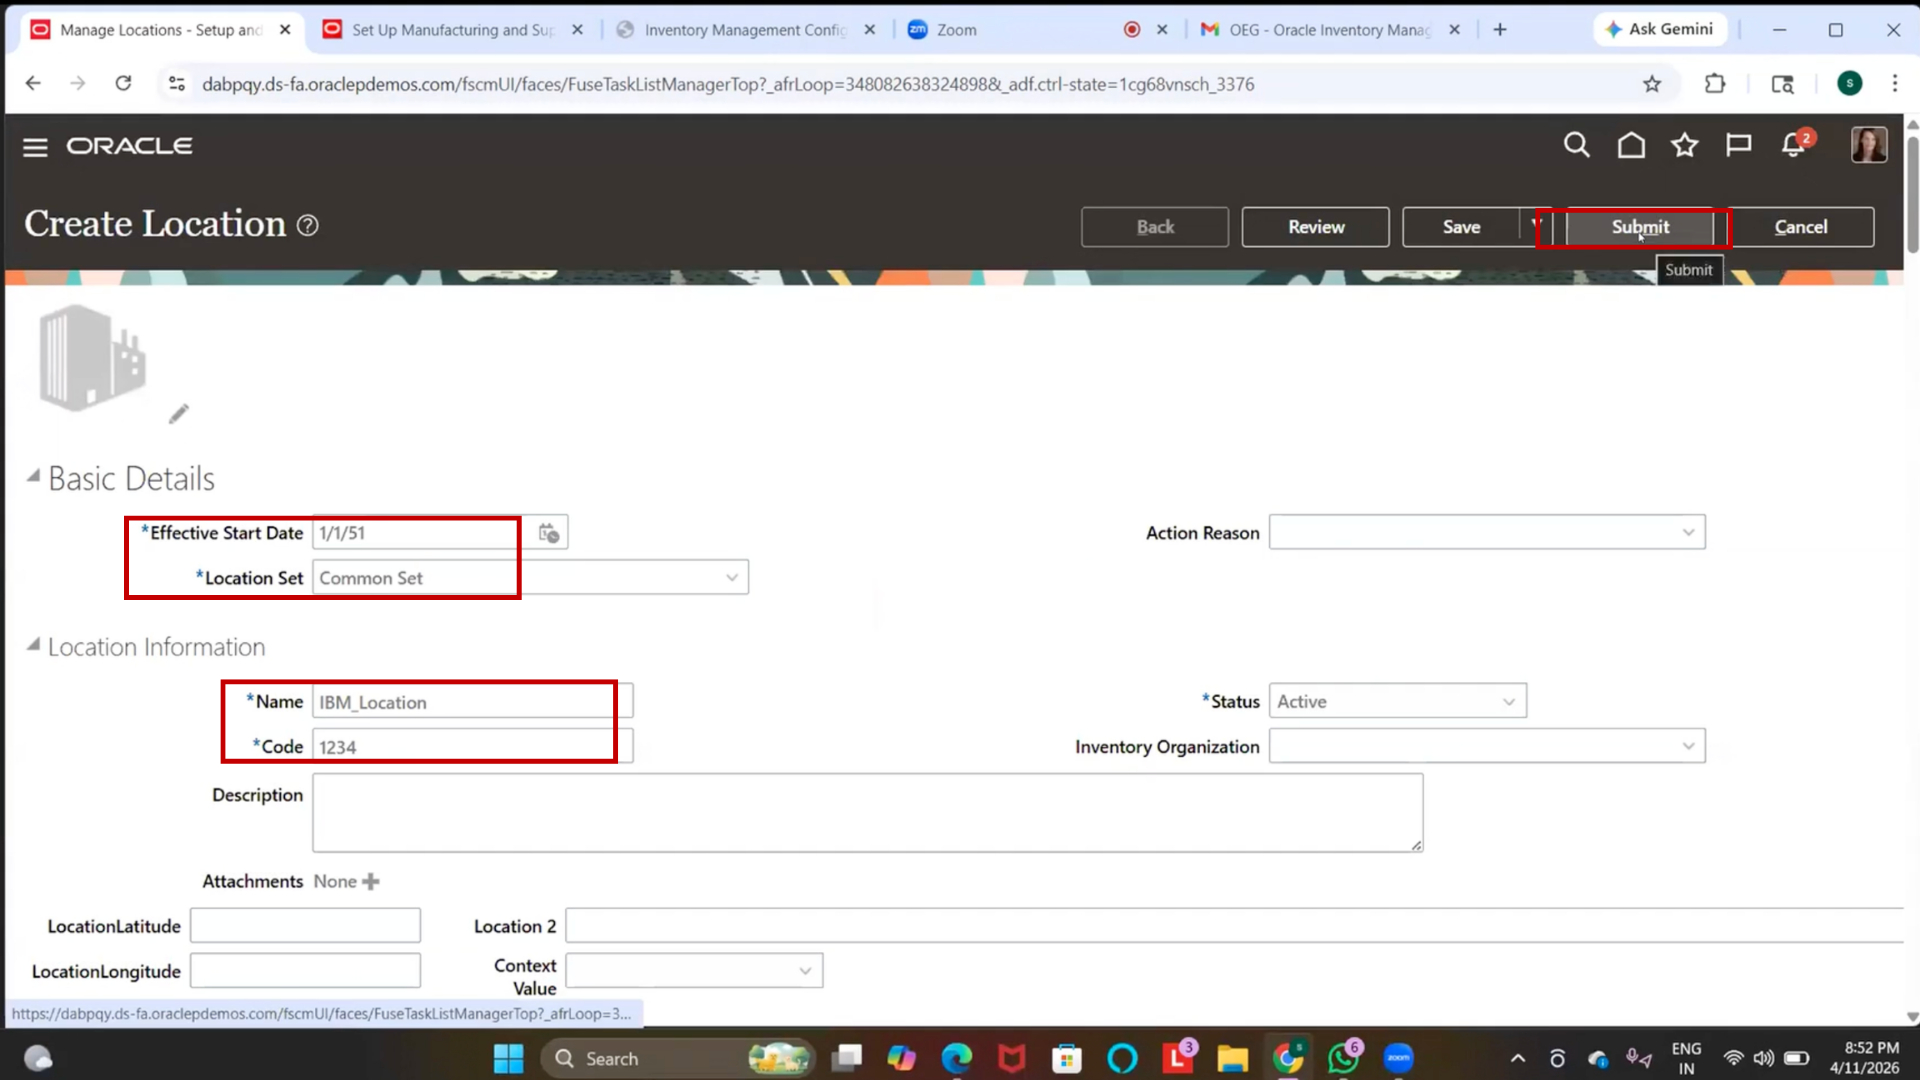The width and height of the screenshot is (1920, 1080).
Task: Click the browser address bar URL
Action: 728,84
